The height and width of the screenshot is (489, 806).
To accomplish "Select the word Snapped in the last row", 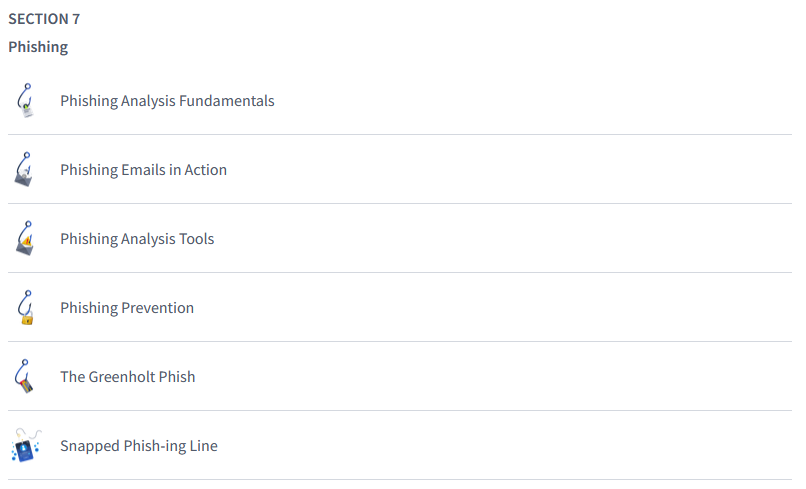I will click(88, 446).
